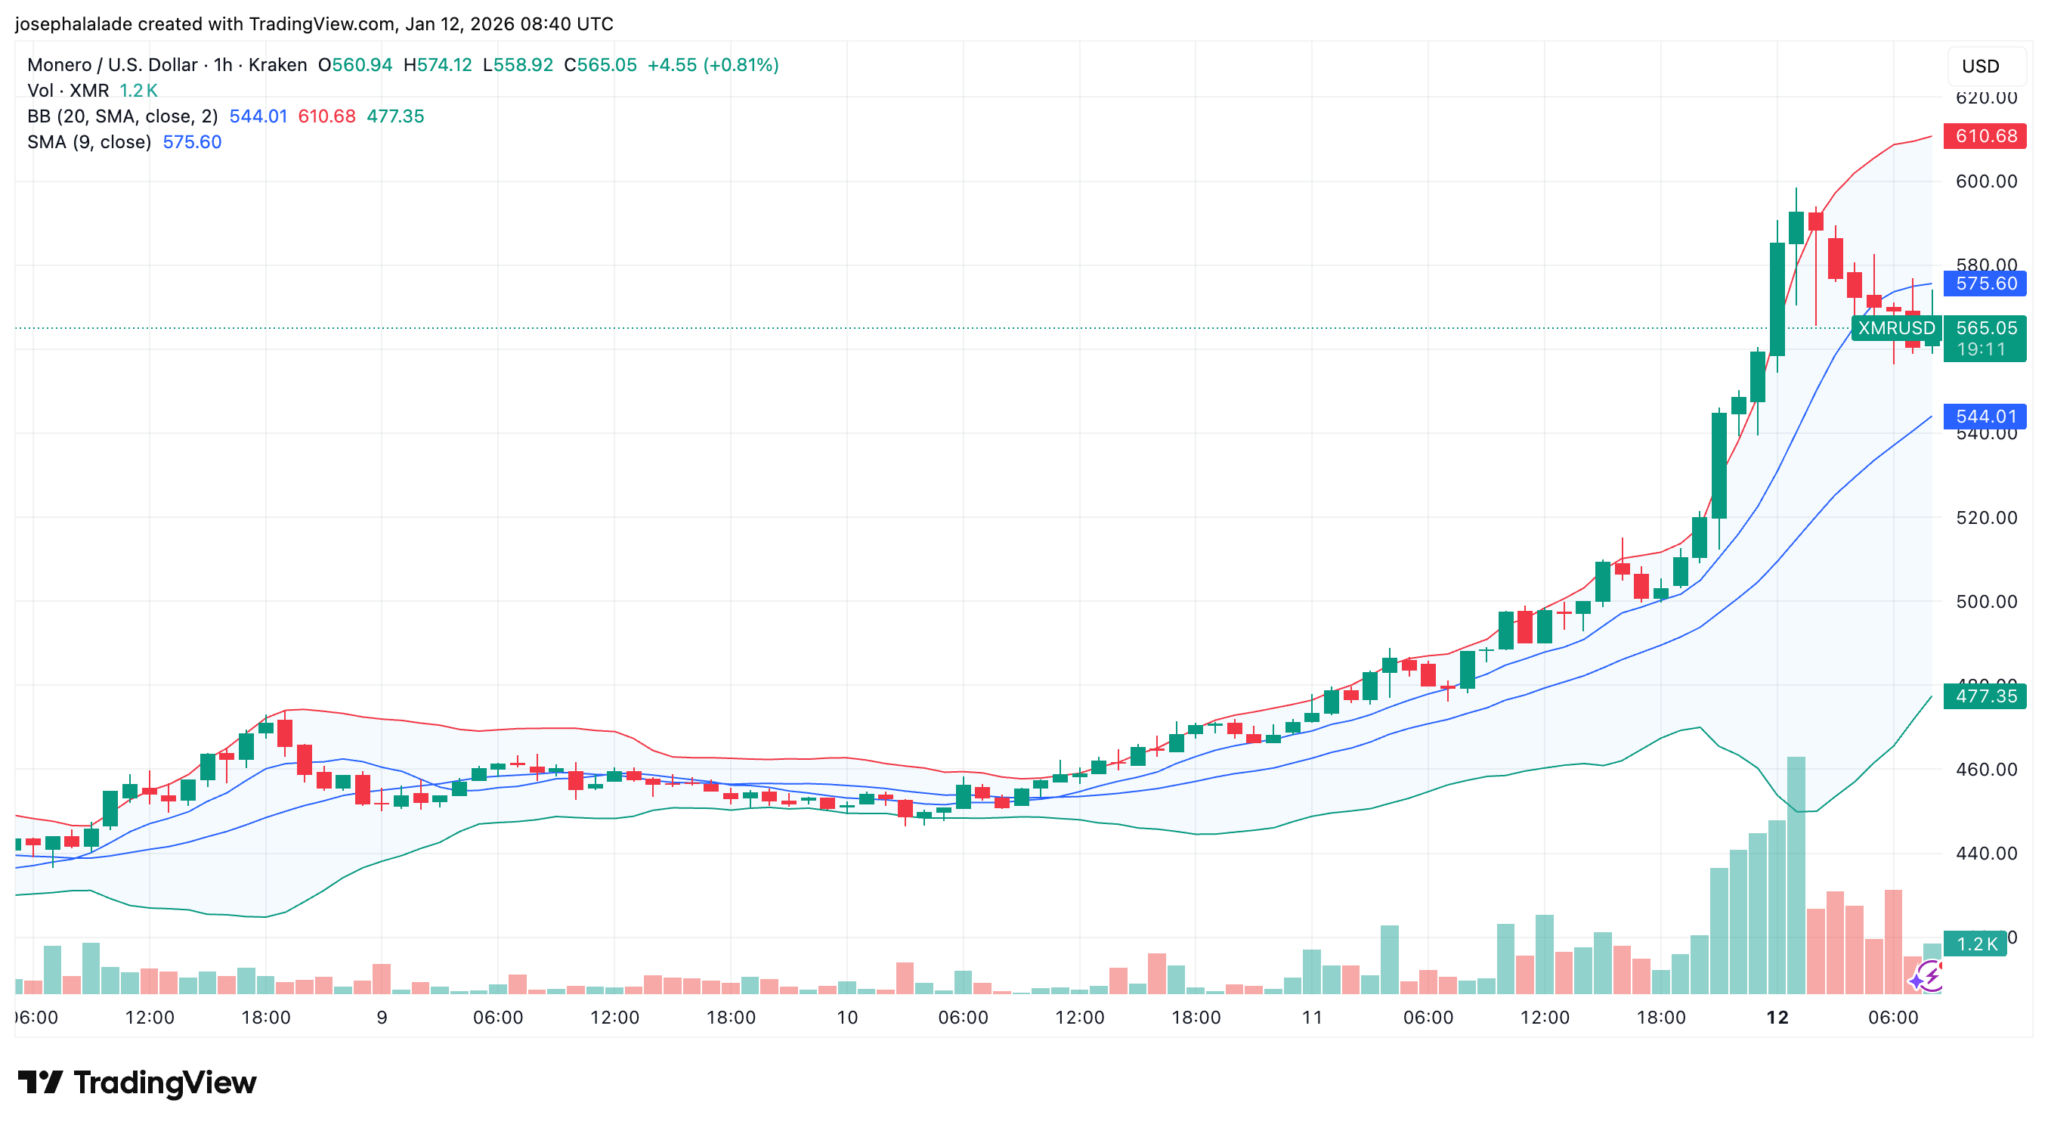Click the 12 date marker on the time axis
The width and height of the screenshot is (2048, 1128).
pyautogui.click(x=1777, y=1018)
